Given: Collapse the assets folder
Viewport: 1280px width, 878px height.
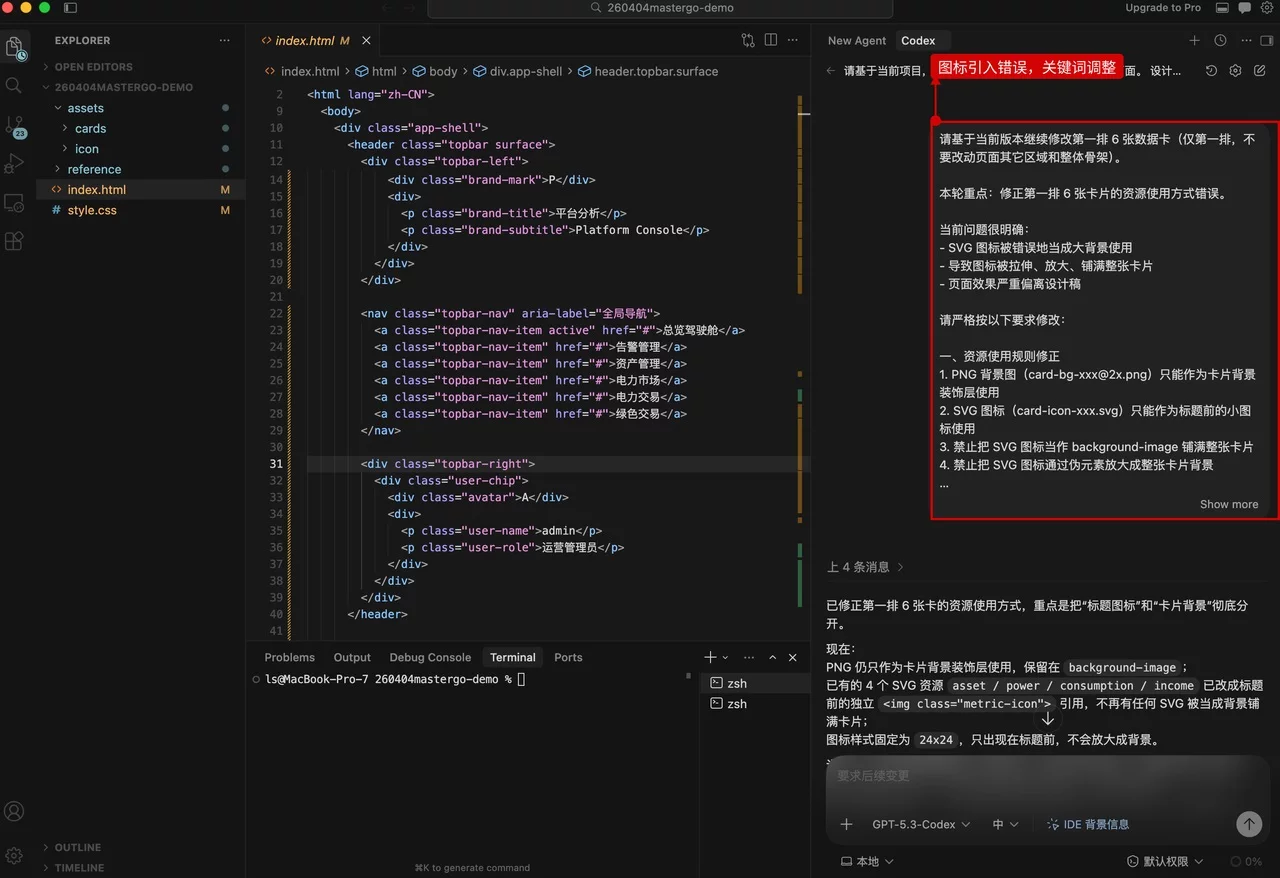Looking at the screenshot, I should point(85,108).
